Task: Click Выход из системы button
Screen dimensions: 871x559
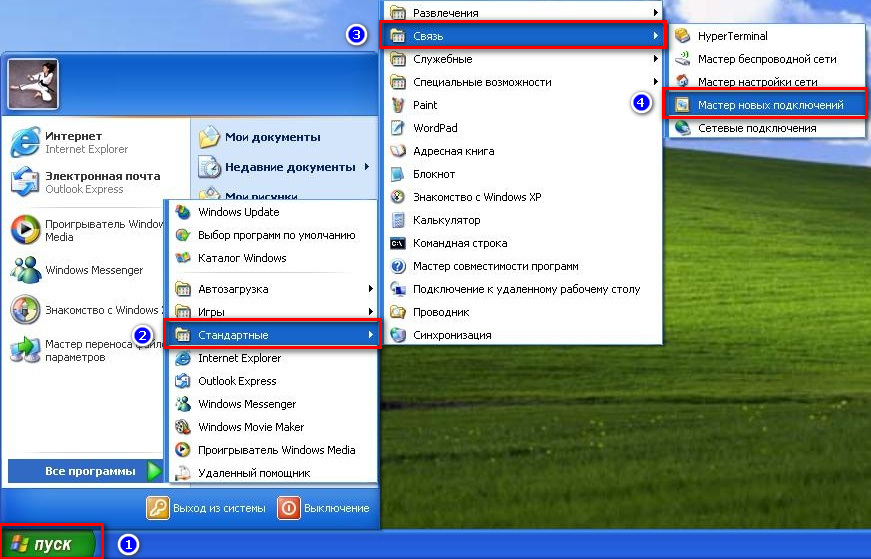Action: coord(206,508)
